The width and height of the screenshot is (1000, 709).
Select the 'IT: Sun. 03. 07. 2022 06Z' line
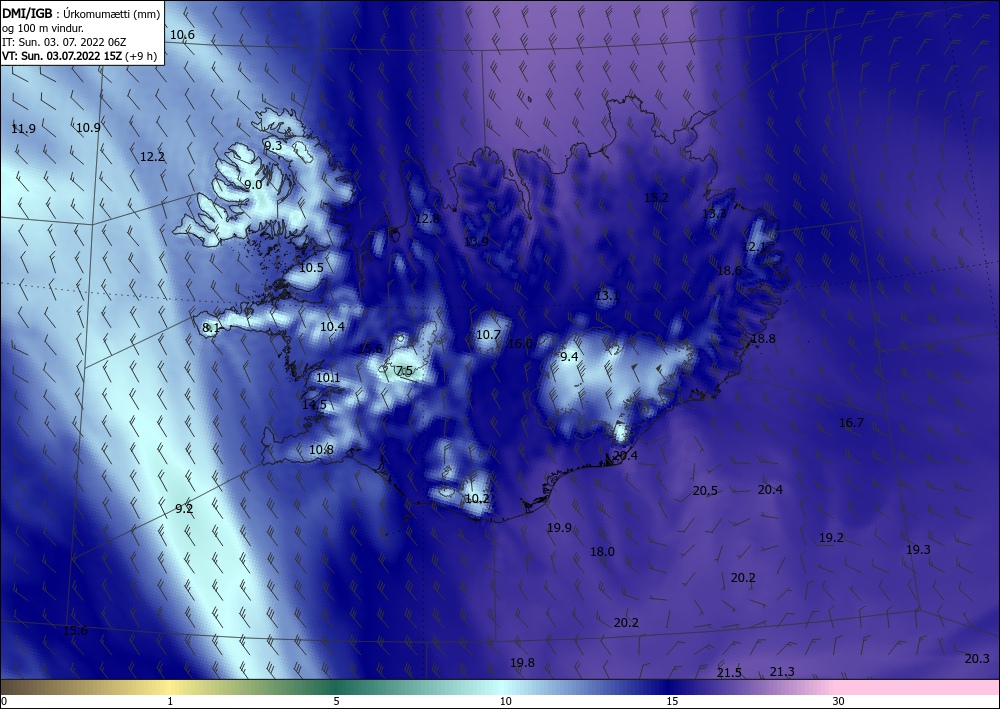[64, 42]
